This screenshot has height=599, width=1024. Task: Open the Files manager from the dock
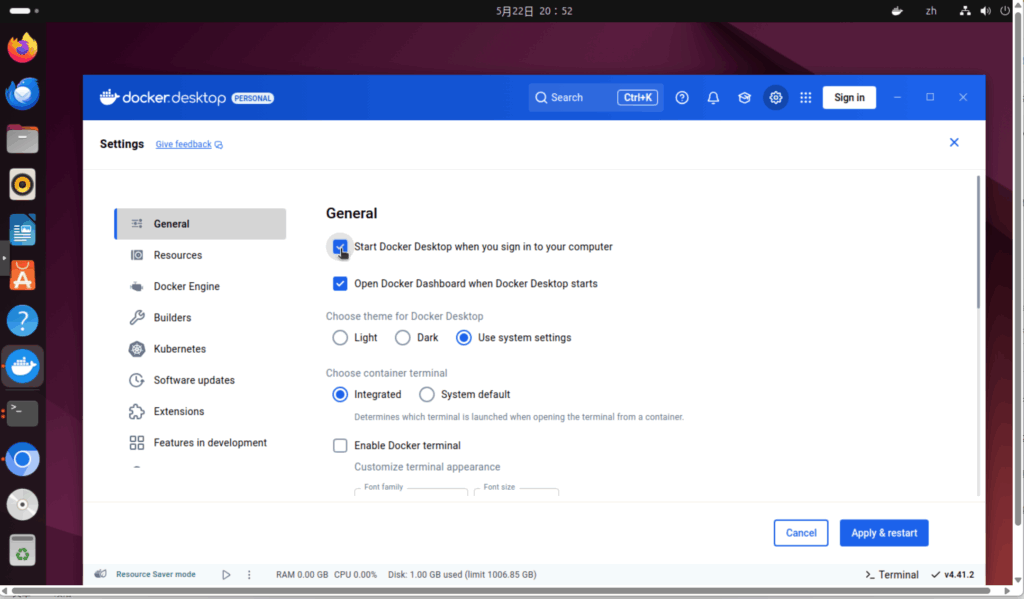22,139
